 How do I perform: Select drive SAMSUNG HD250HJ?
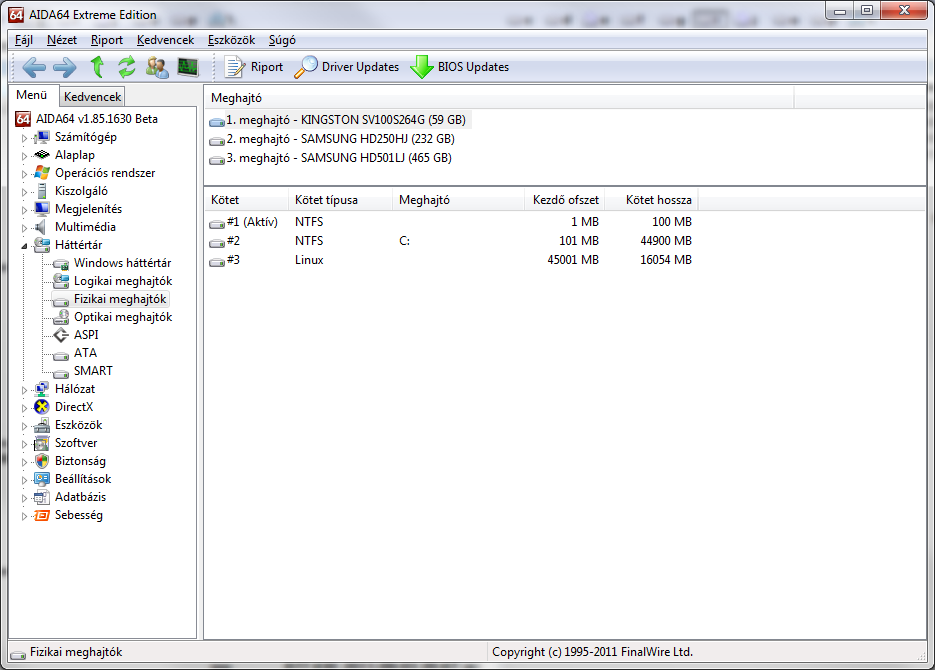tap(332, 139)
